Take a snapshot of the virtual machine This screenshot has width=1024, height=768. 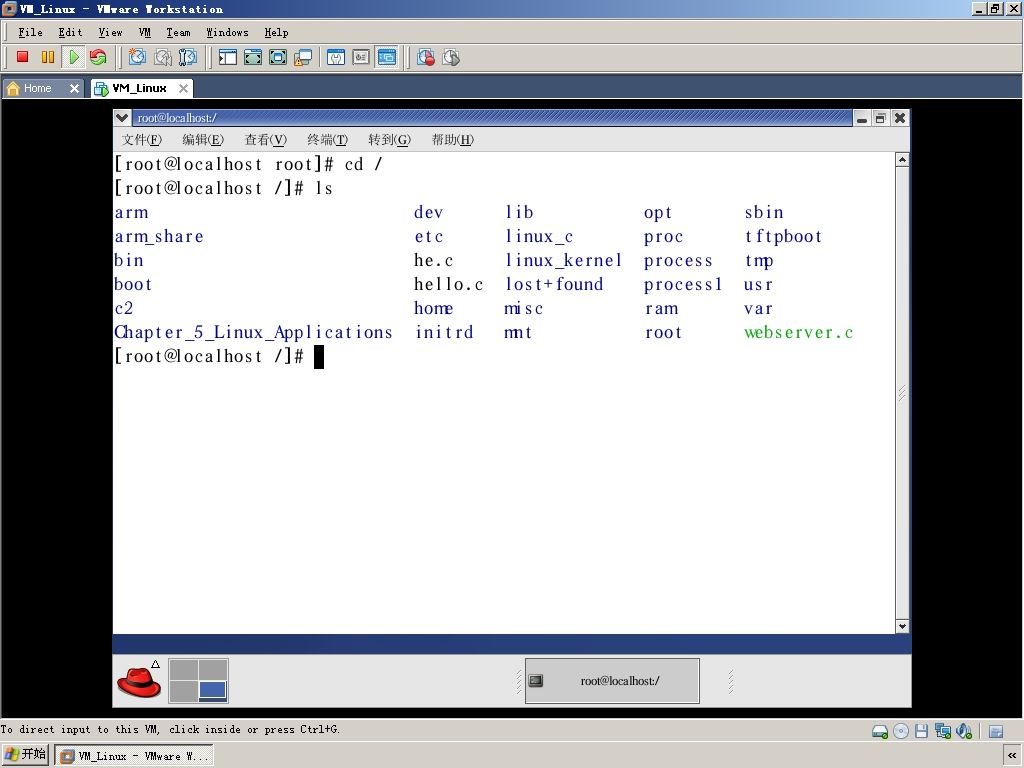pyautogui.click(x=137, y=57)
